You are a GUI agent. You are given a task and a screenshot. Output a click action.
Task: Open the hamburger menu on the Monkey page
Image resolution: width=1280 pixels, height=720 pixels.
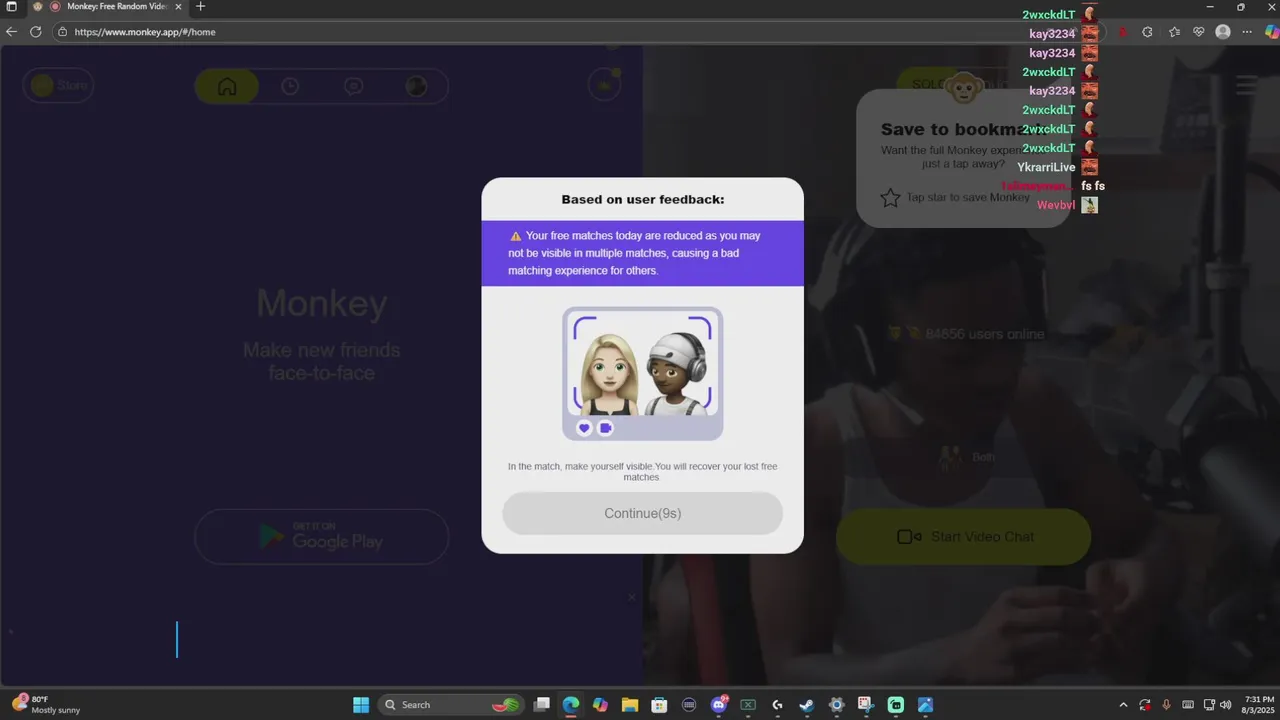(x=1246, y=85)
